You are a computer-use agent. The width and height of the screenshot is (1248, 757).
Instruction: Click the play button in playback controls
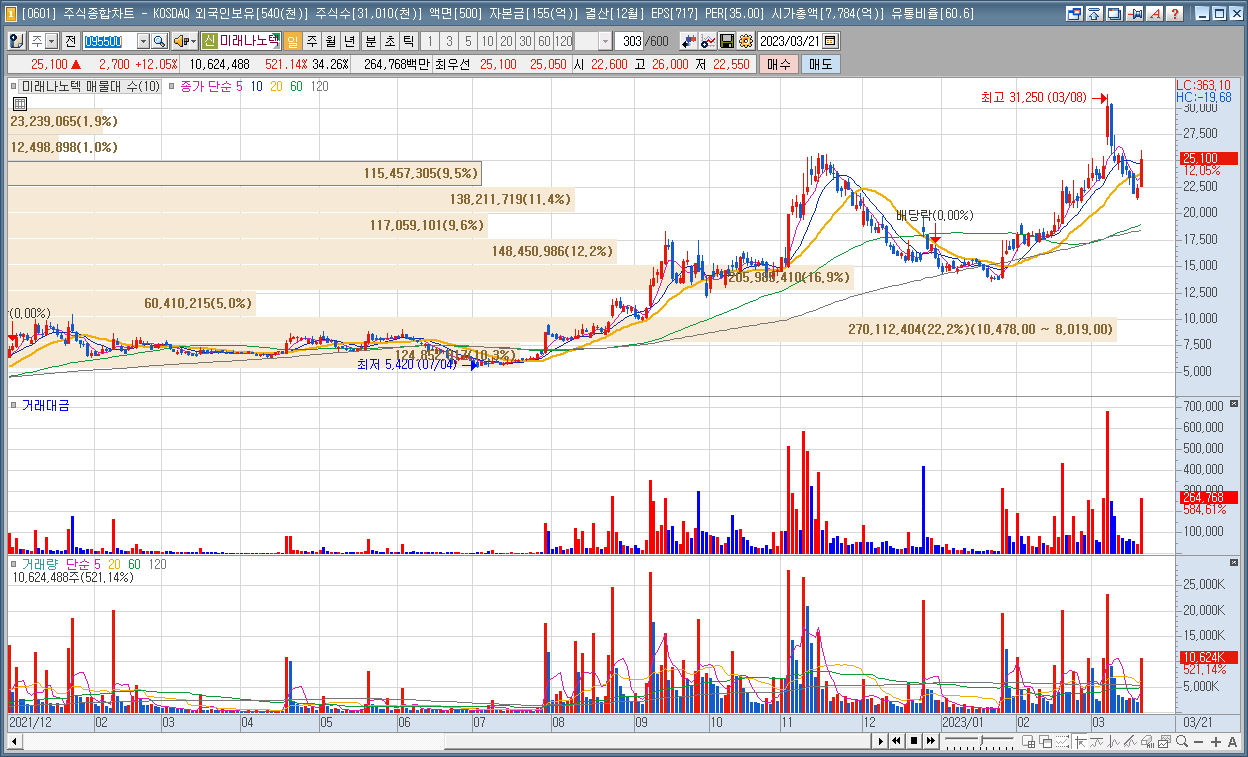click(881, 741)
